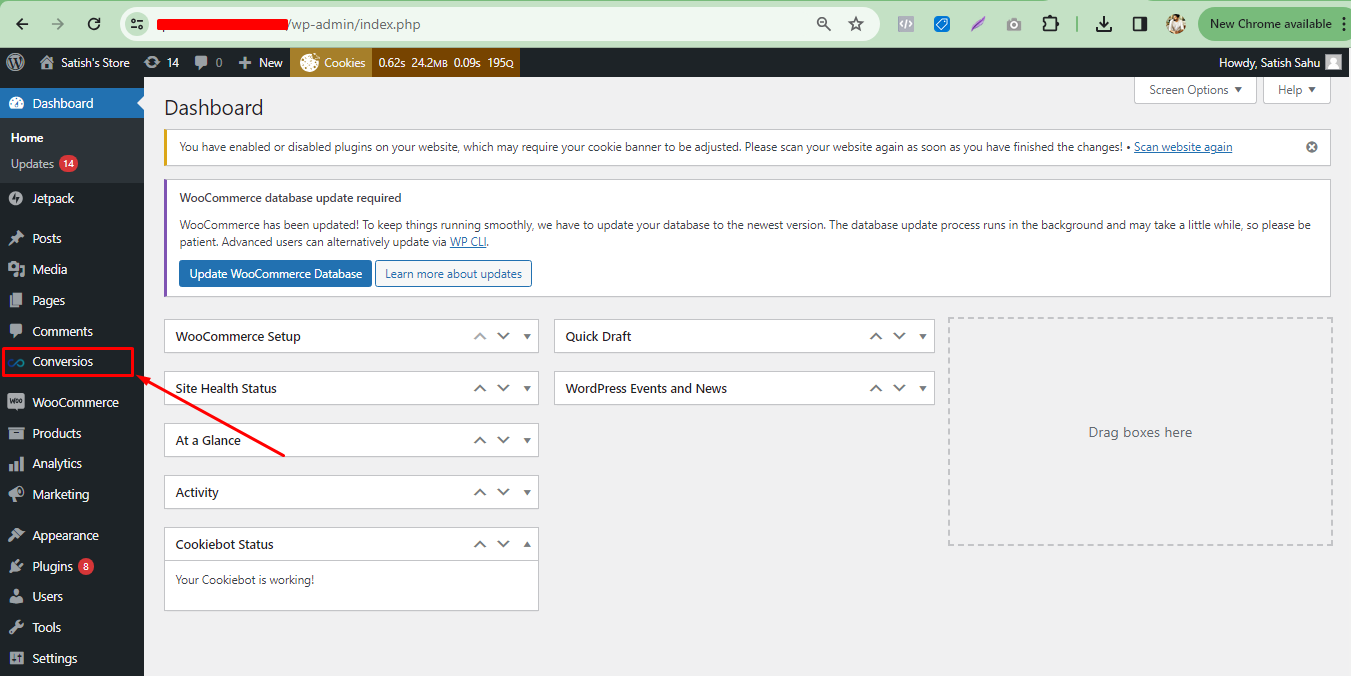Open Posts in the sidebar
The width and height of the screenshot is (1351, 676).
[72, 238]
